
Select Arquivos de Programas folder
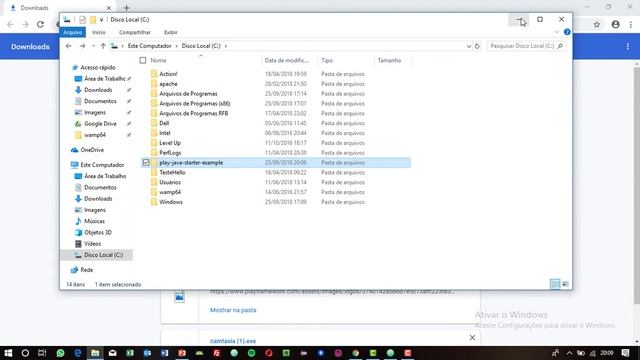188,93
